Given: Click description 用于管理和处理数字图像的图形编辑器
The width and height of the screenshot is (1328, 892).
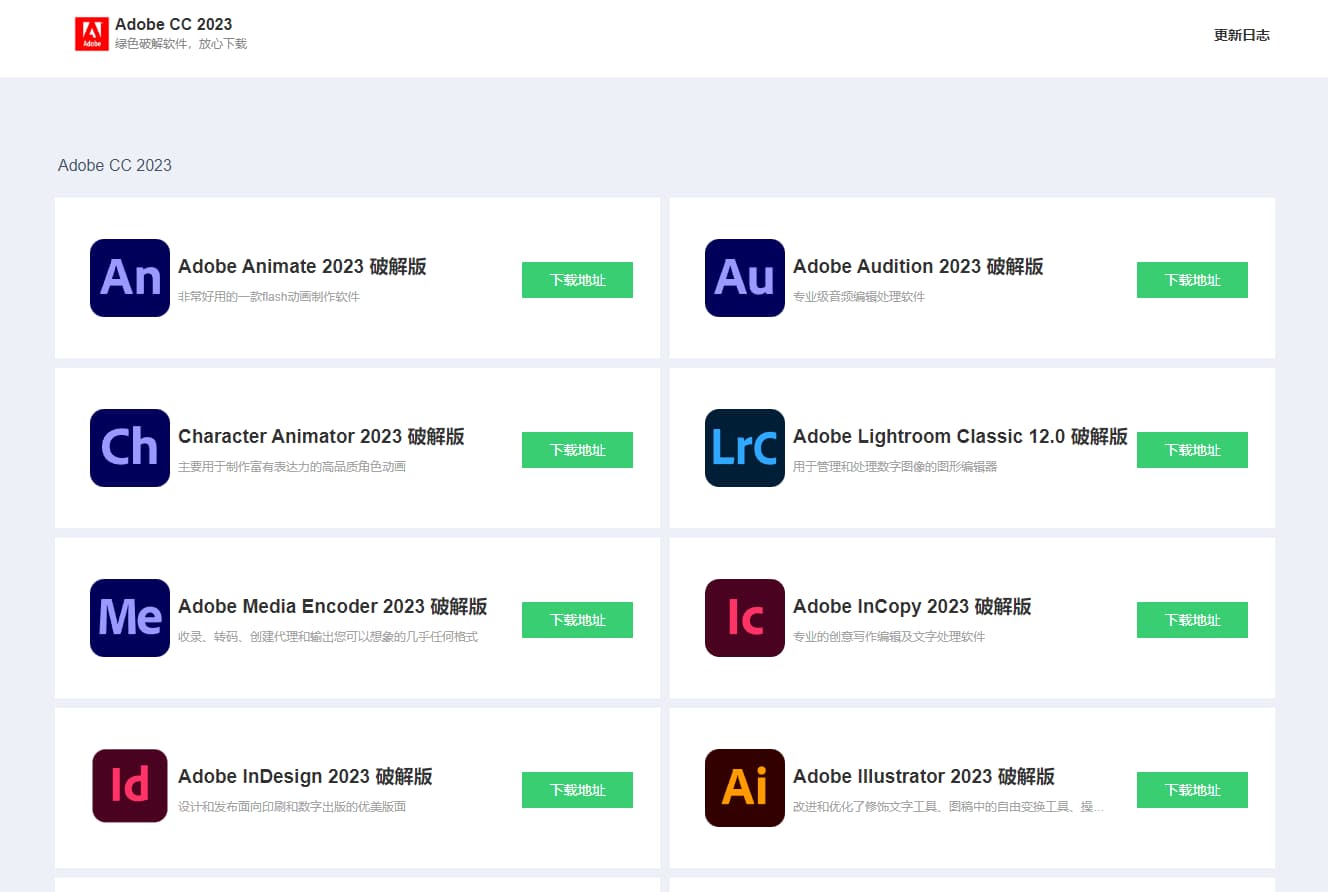Looking at the screenshot, I should click(895, 467).
